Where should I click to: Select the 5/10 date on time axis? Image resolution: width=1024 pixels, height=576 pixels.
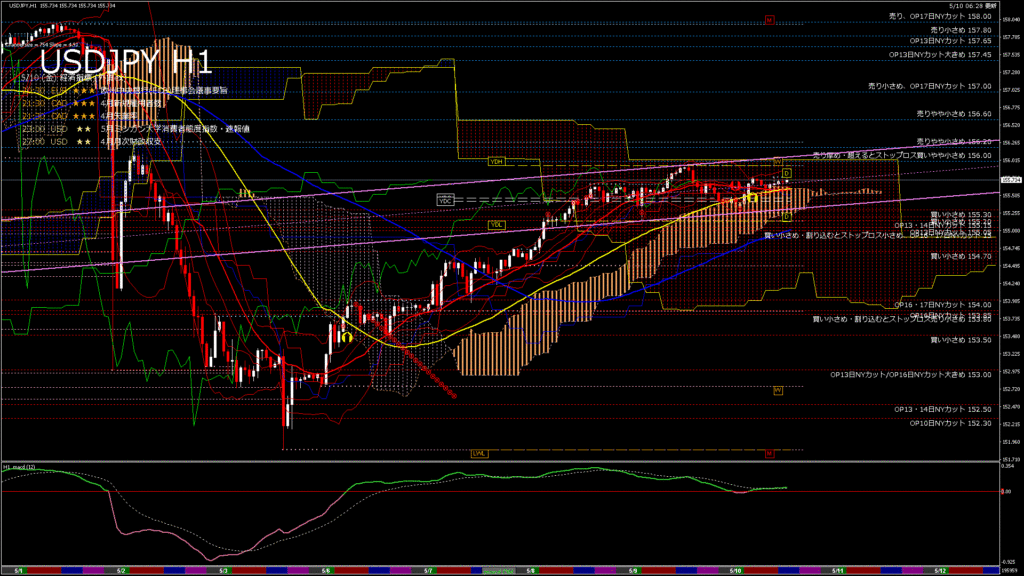tap(735, 570)
